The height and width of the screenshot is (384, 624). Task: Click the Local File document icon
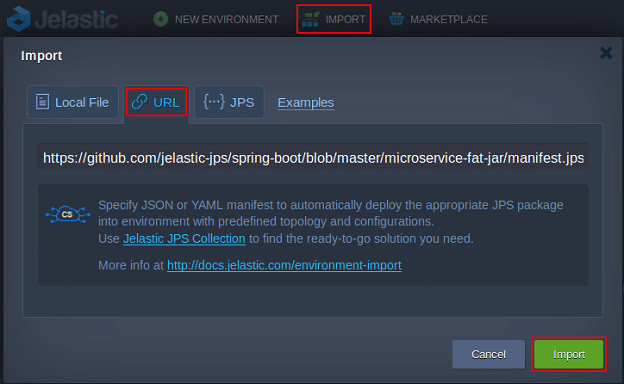pyautogui.click(x=43, y=102)
